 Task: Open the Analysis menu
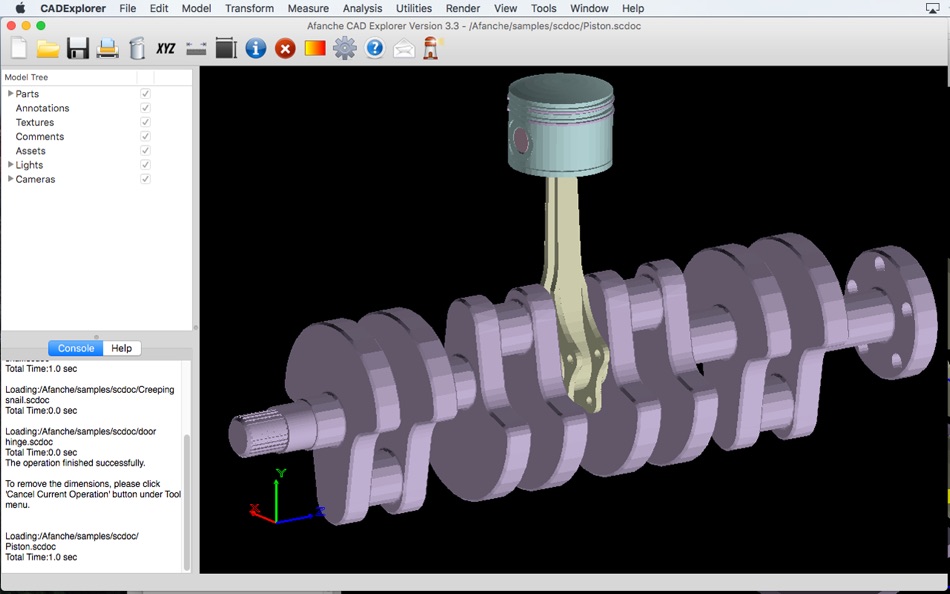pos(362,8)
